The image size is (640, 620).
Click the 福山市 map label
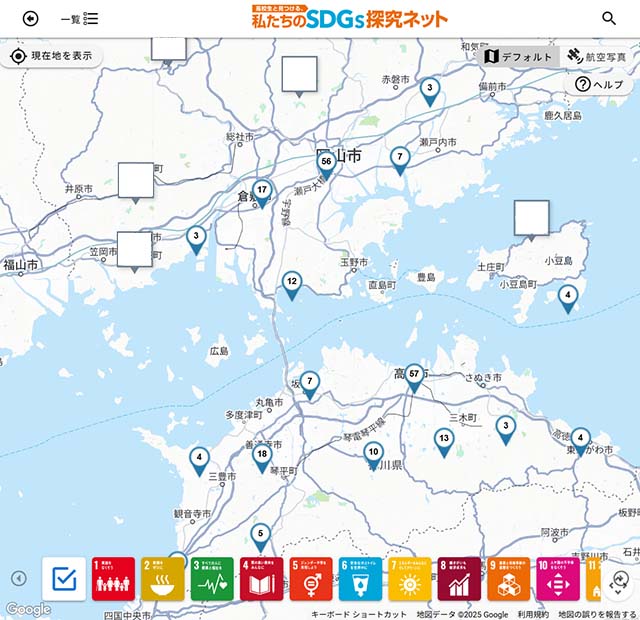[x=20, y=265]
